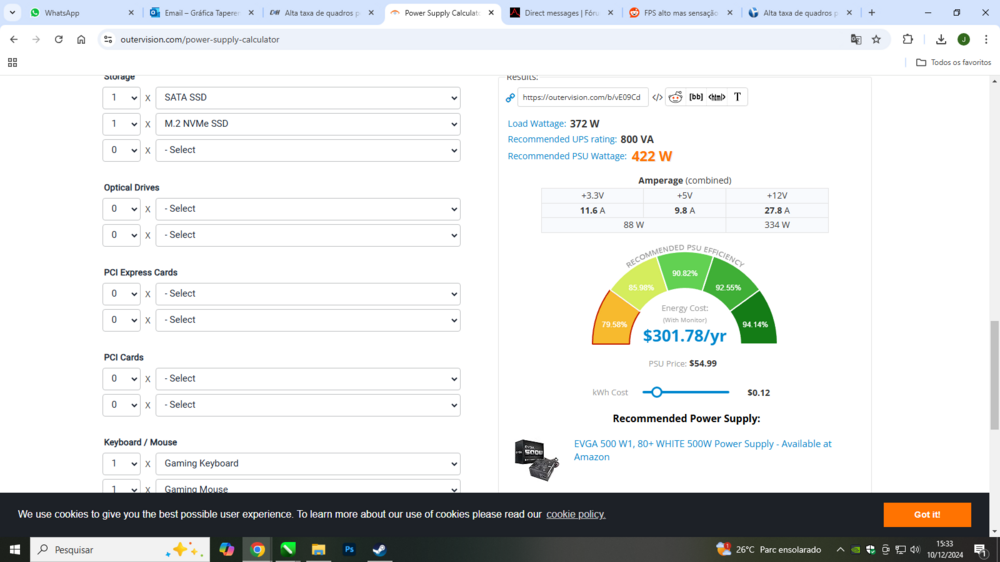Open quantity dropdown for first PCI Express card
Image resolution: width=1000 pixels, height=562 pixels.
pyautogui.click(x=121, y=294)
